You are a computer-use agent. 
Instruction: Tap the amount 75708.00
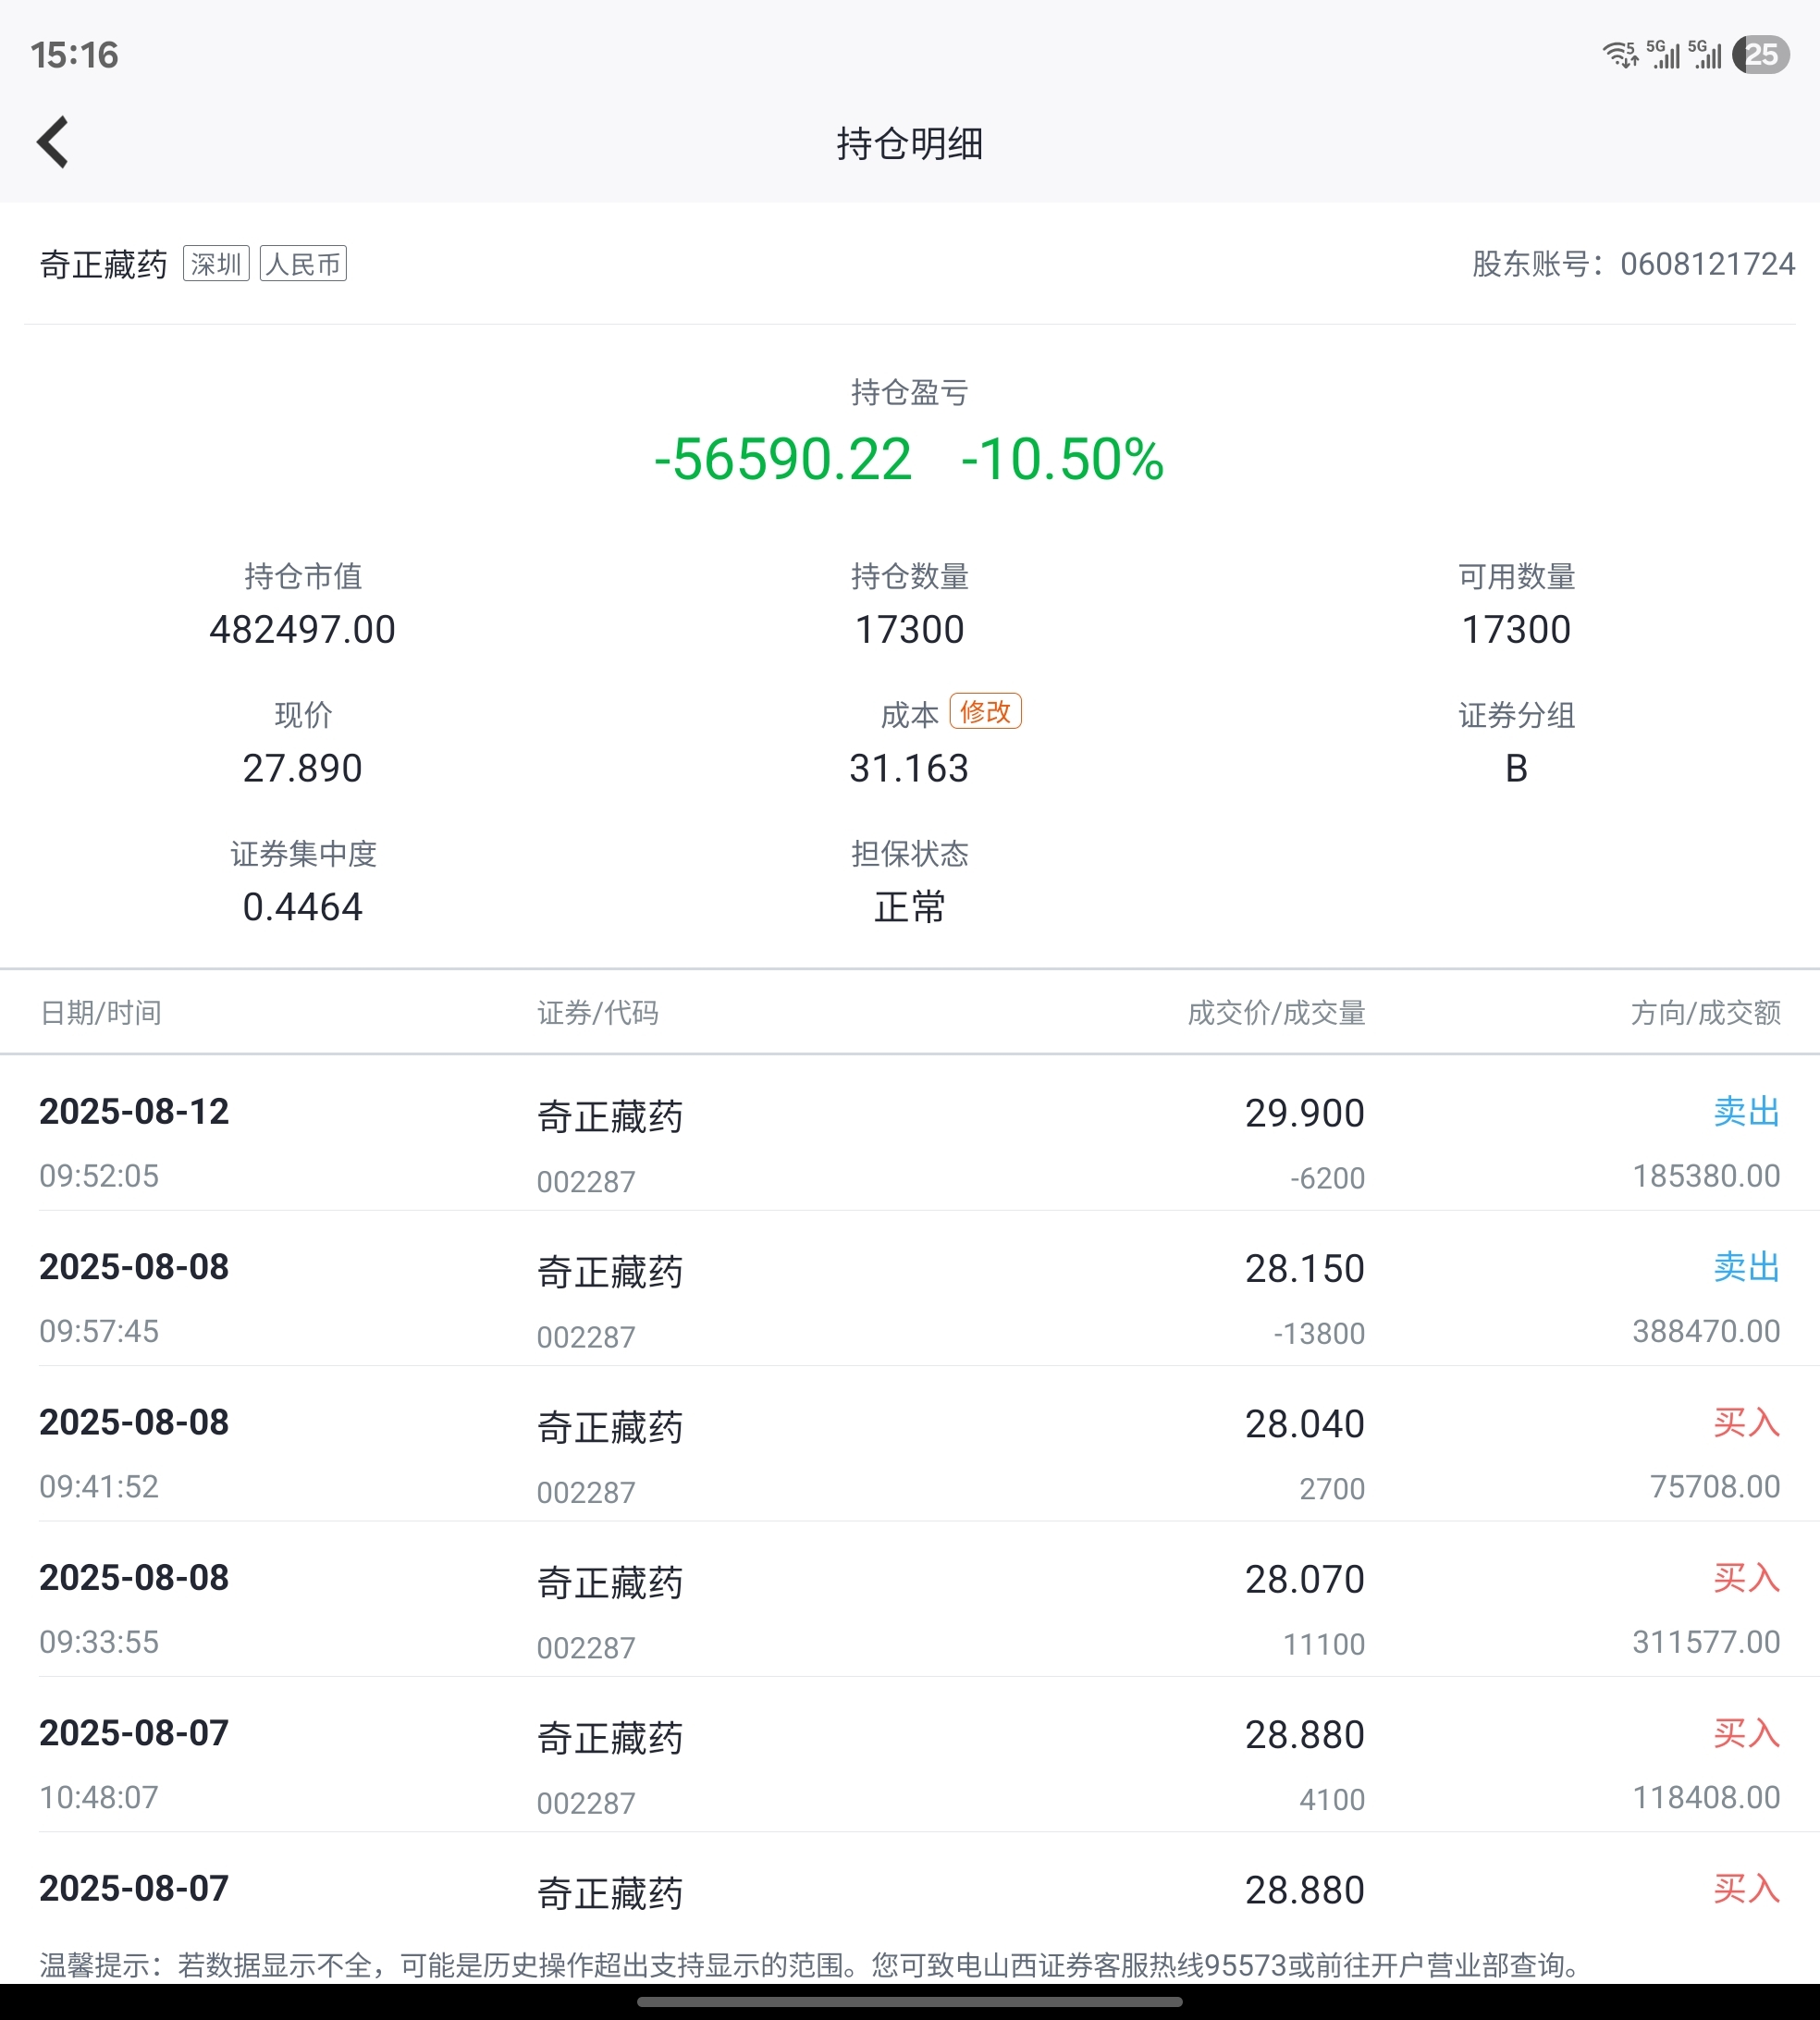click(1715, 1486)
